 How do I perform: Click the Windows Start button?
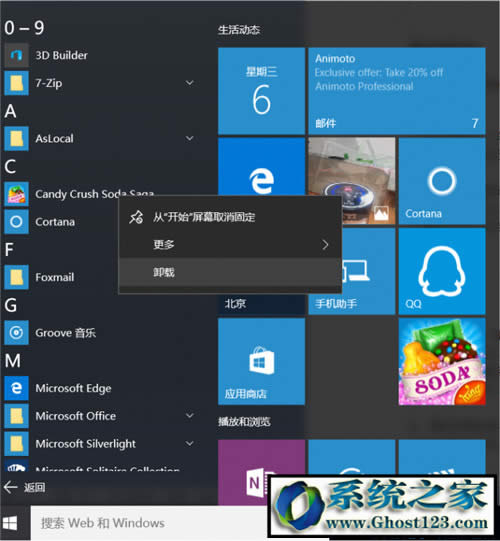click(10, 523)
